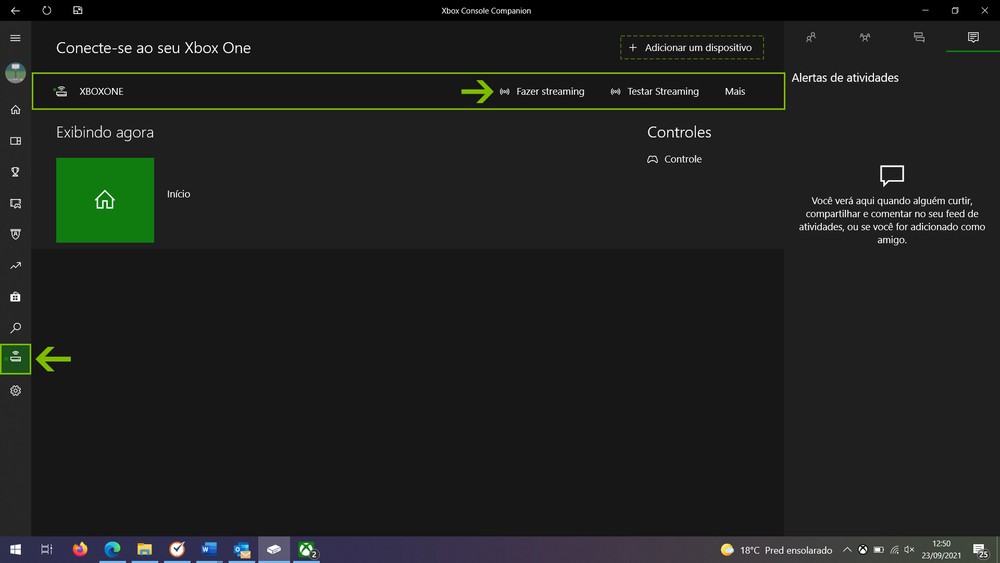Switch to the Parties tab
The height and width of the screenshot is (563, 1000).
865,38
